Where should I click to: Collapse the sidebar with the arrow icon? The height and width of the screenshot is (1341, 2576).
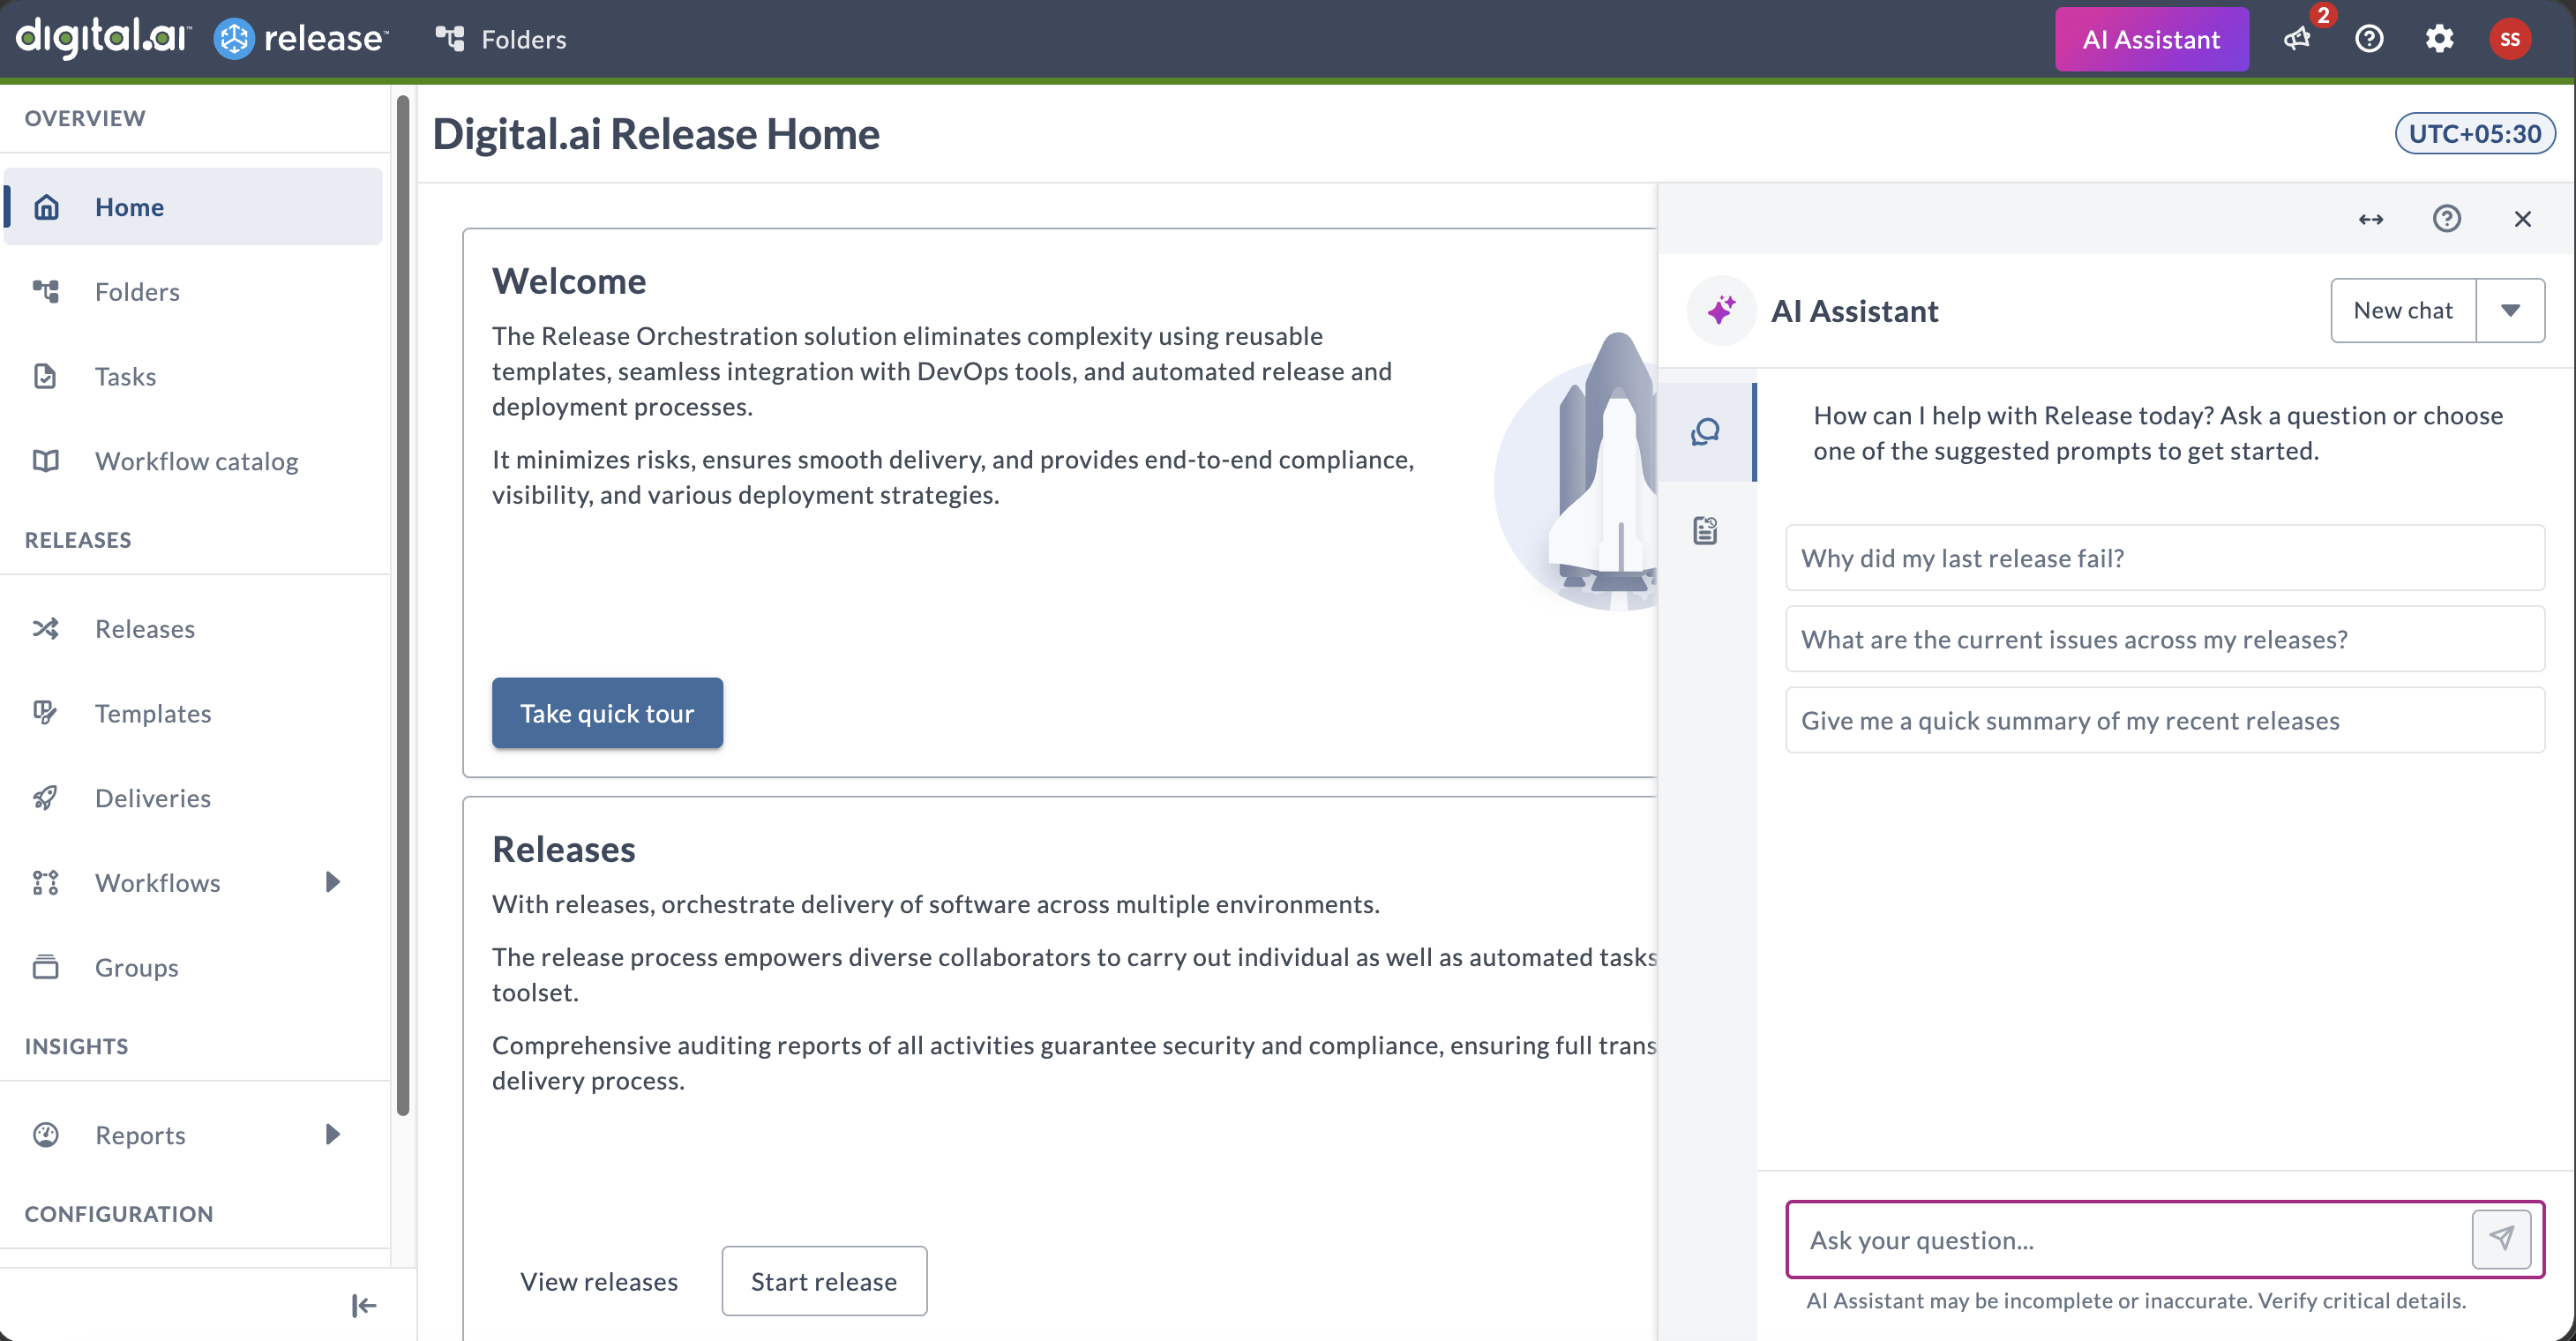tap(364, 1305)
